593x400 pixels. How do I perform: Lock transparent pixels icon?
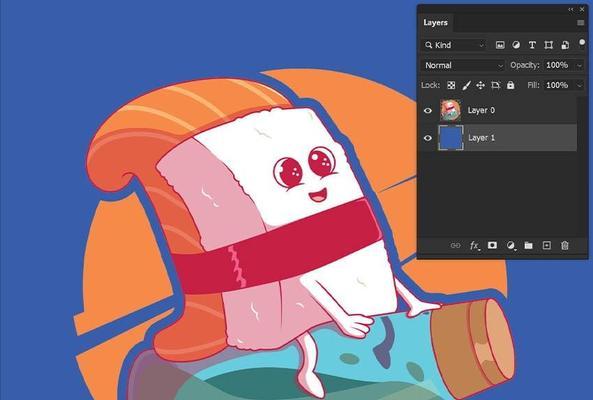451,85
